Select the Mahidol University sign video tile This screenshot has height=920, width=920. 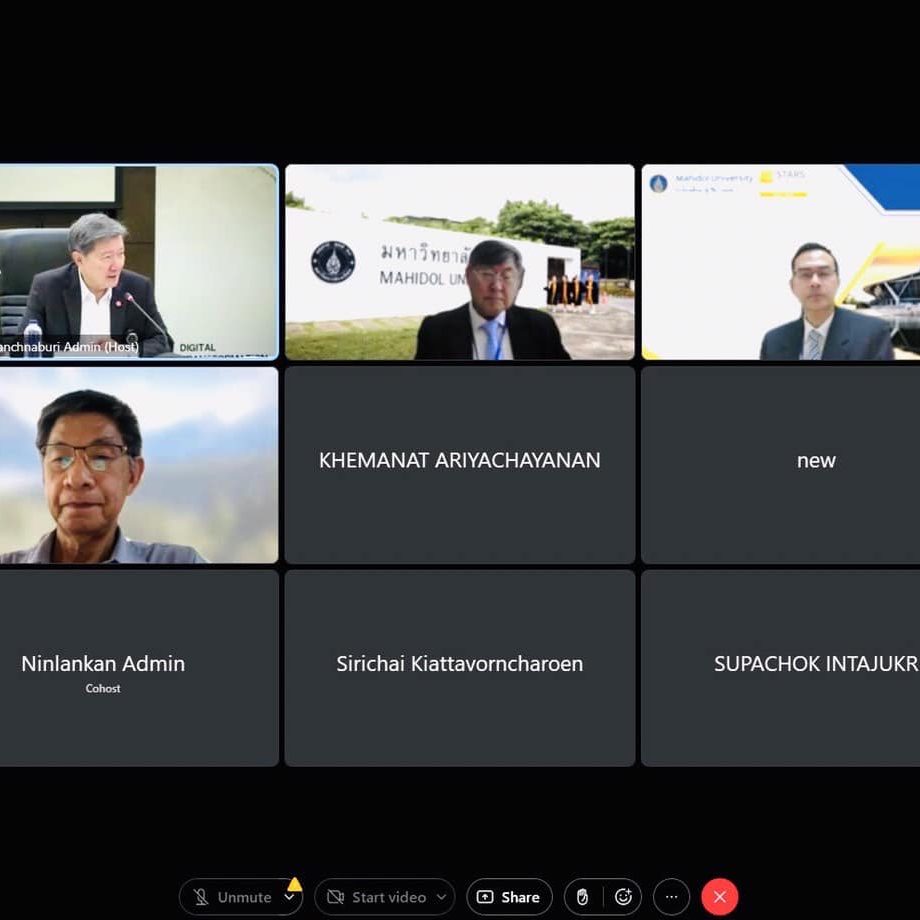coord(460,261)
